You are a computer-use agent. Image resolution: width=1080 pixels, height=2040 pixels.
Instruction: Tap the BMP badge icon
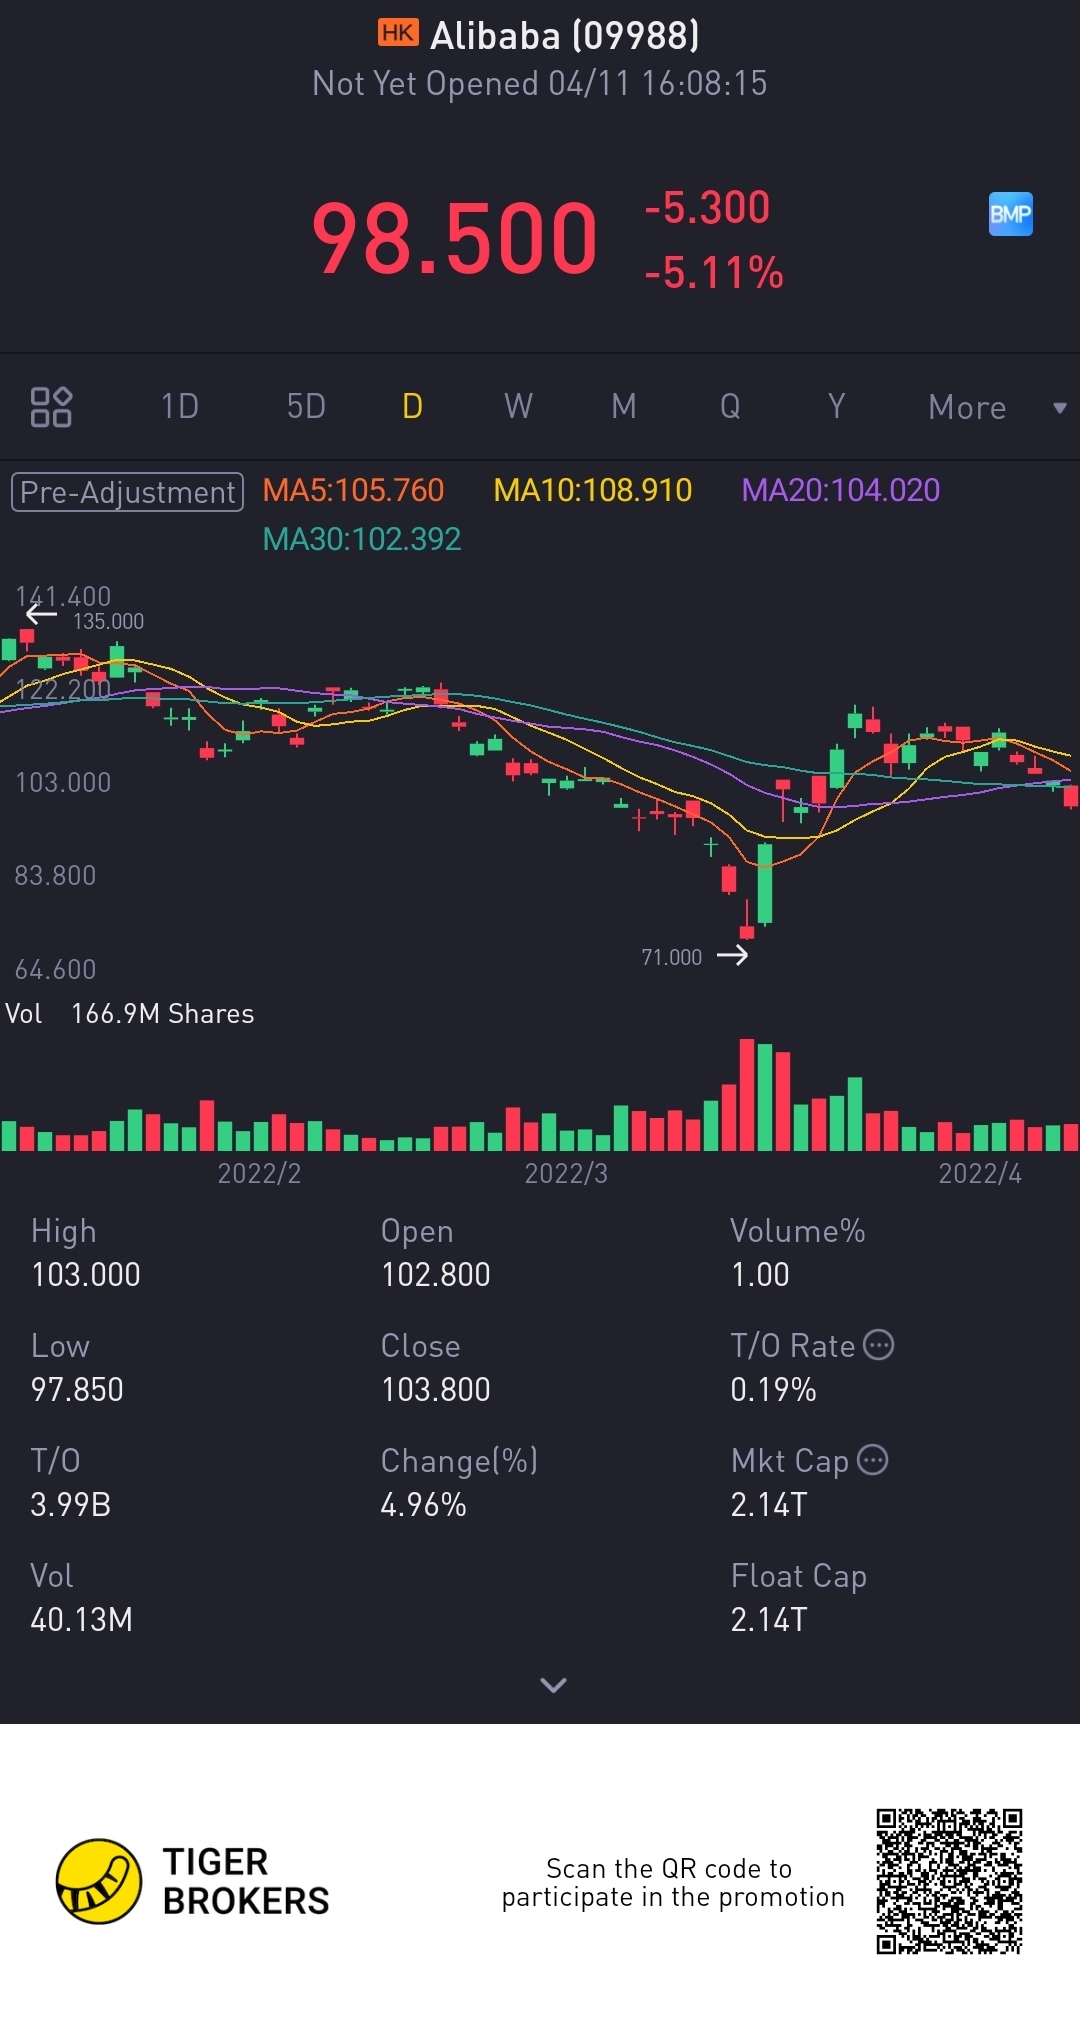coord(1010,214)
